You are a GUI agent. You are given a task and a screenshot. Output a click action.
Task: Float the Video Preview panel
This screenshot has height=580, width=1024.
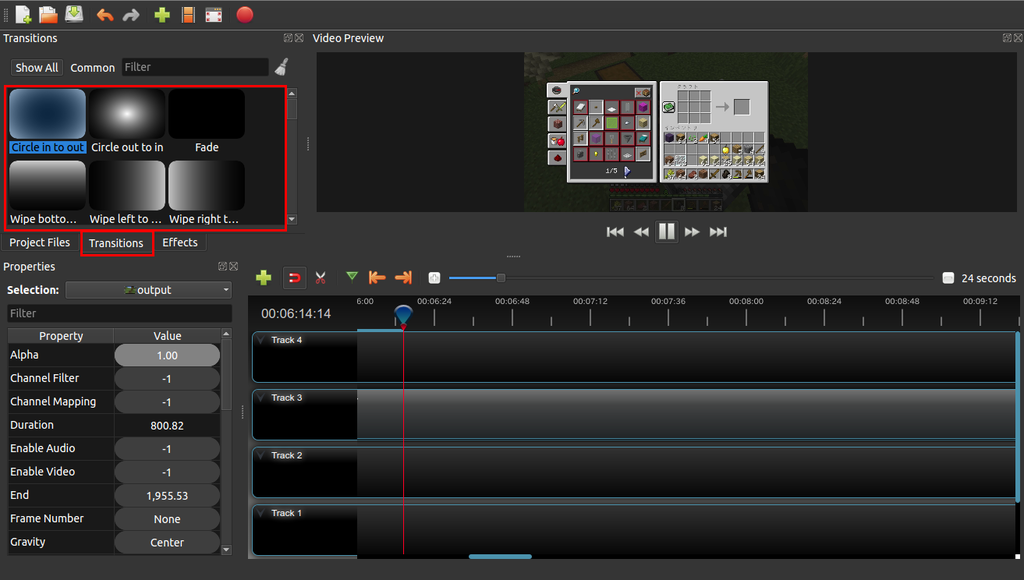1007,38
